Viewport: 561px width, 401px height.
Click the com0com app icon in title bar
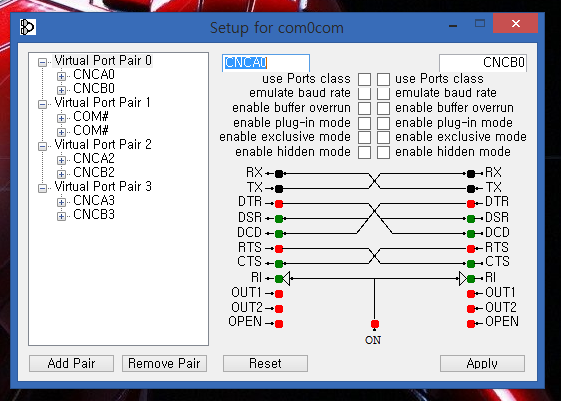pyautogui.click(x=28, y=27)
